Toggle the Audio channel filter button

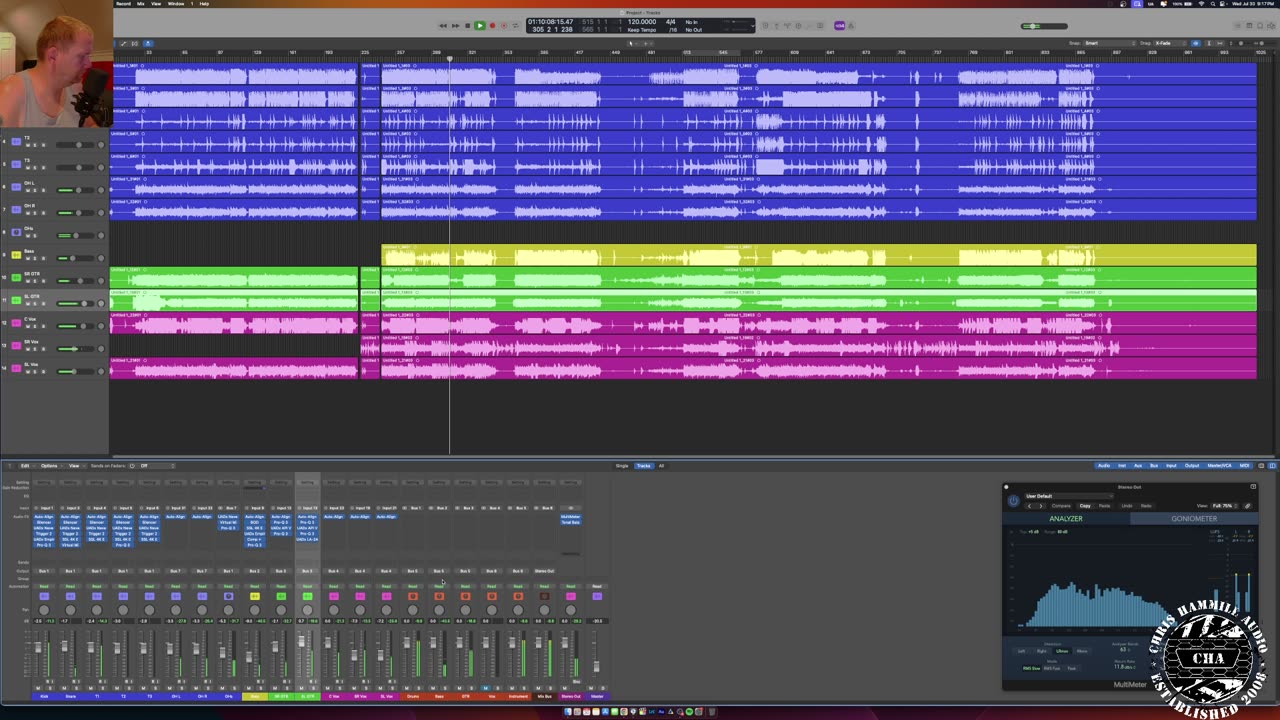[1104, 466]
